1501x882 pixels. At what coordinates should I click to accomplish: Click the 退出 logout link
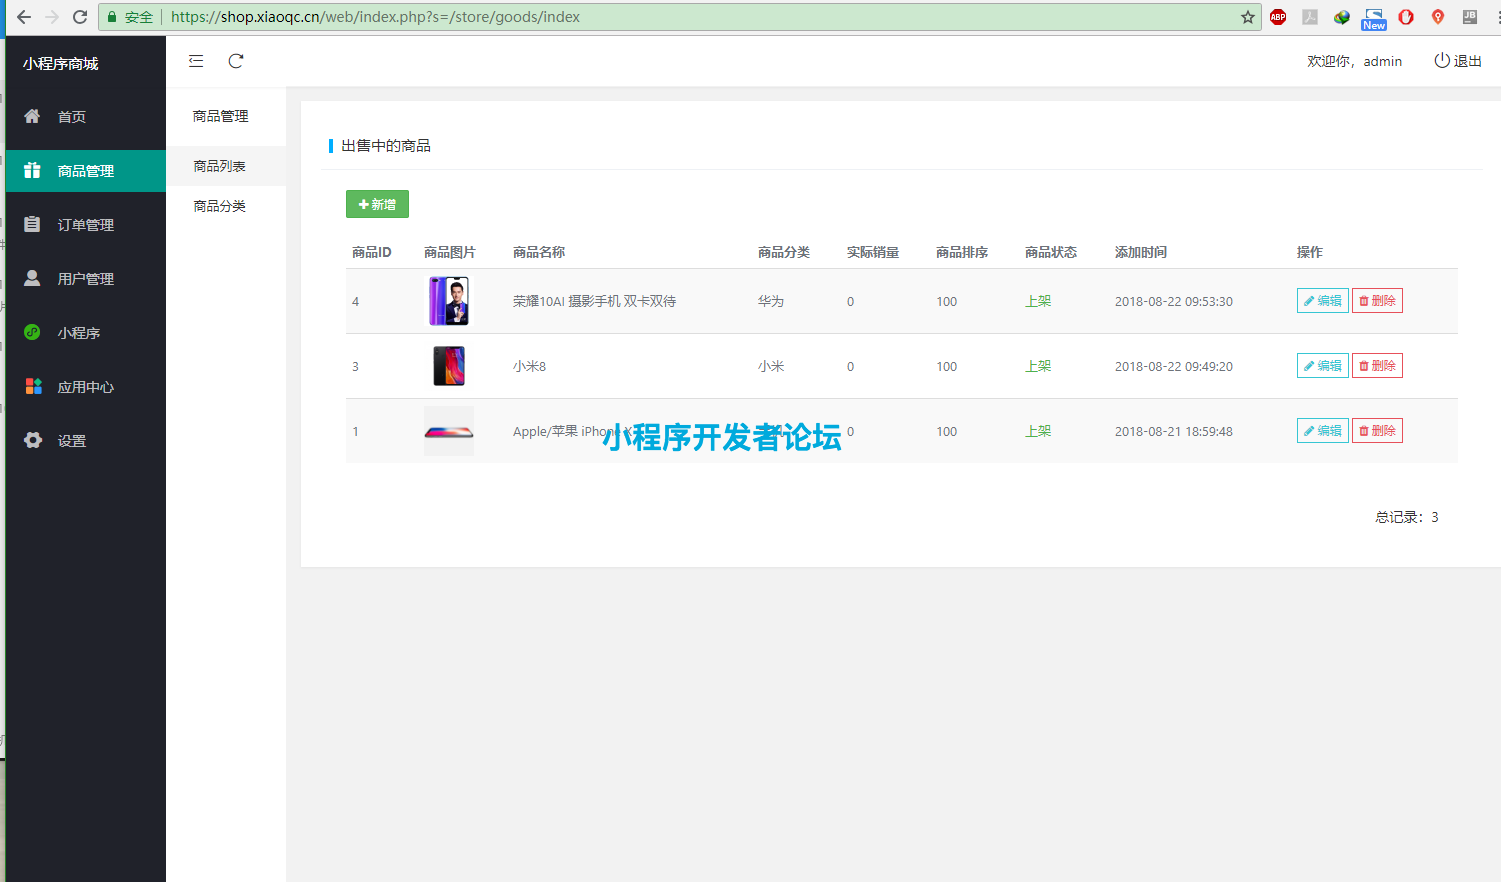[1458, 61]
